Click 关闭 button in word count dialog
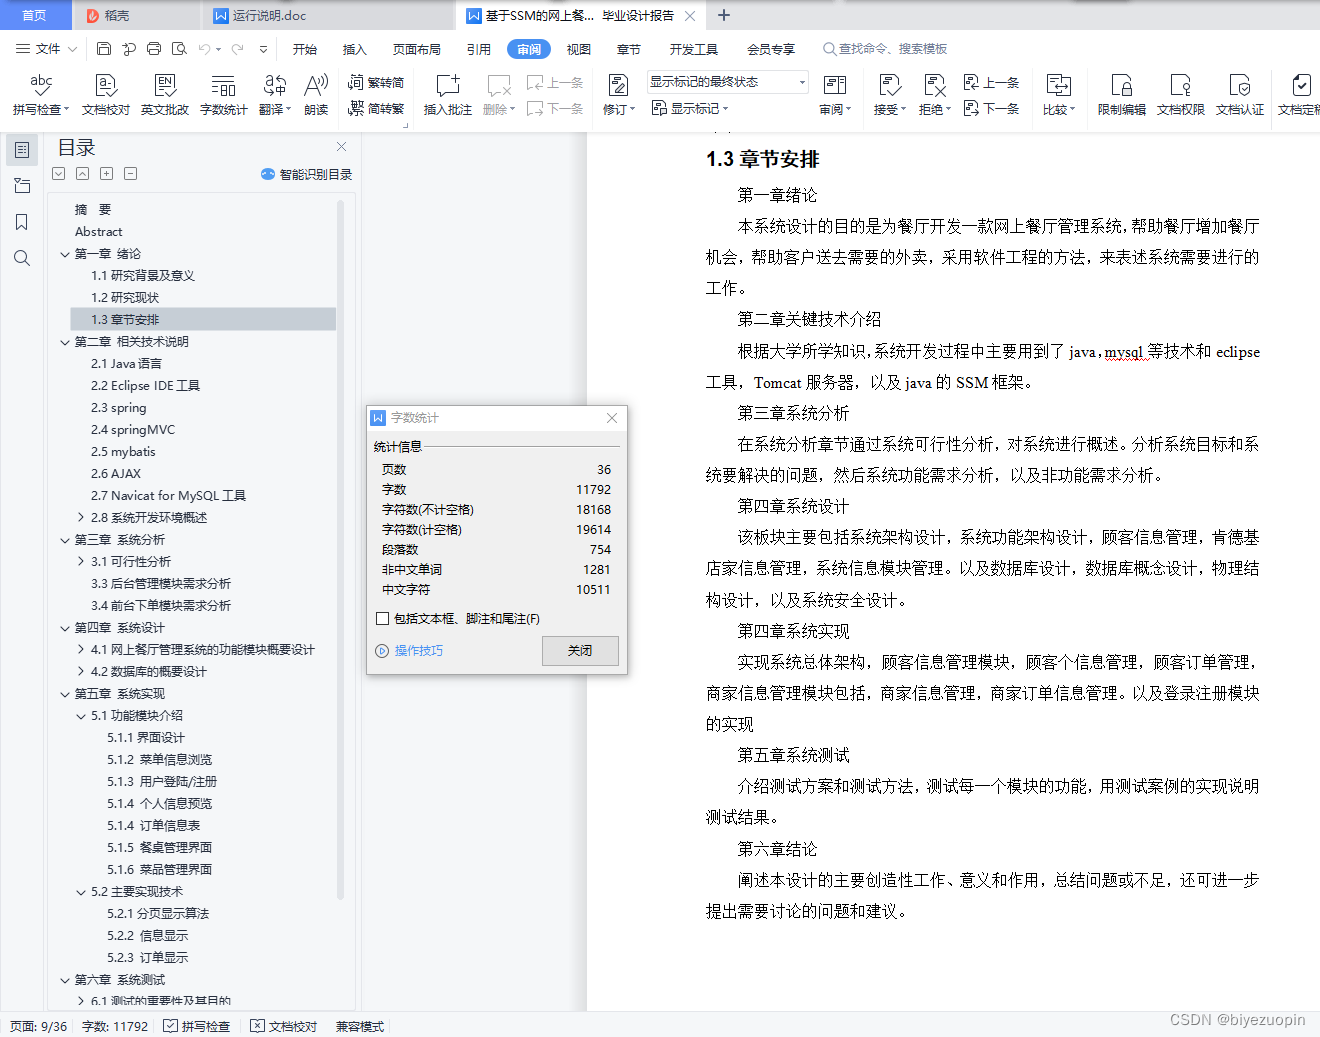This screenshot has width=1320, height=1037. click(x=580, y=650)
